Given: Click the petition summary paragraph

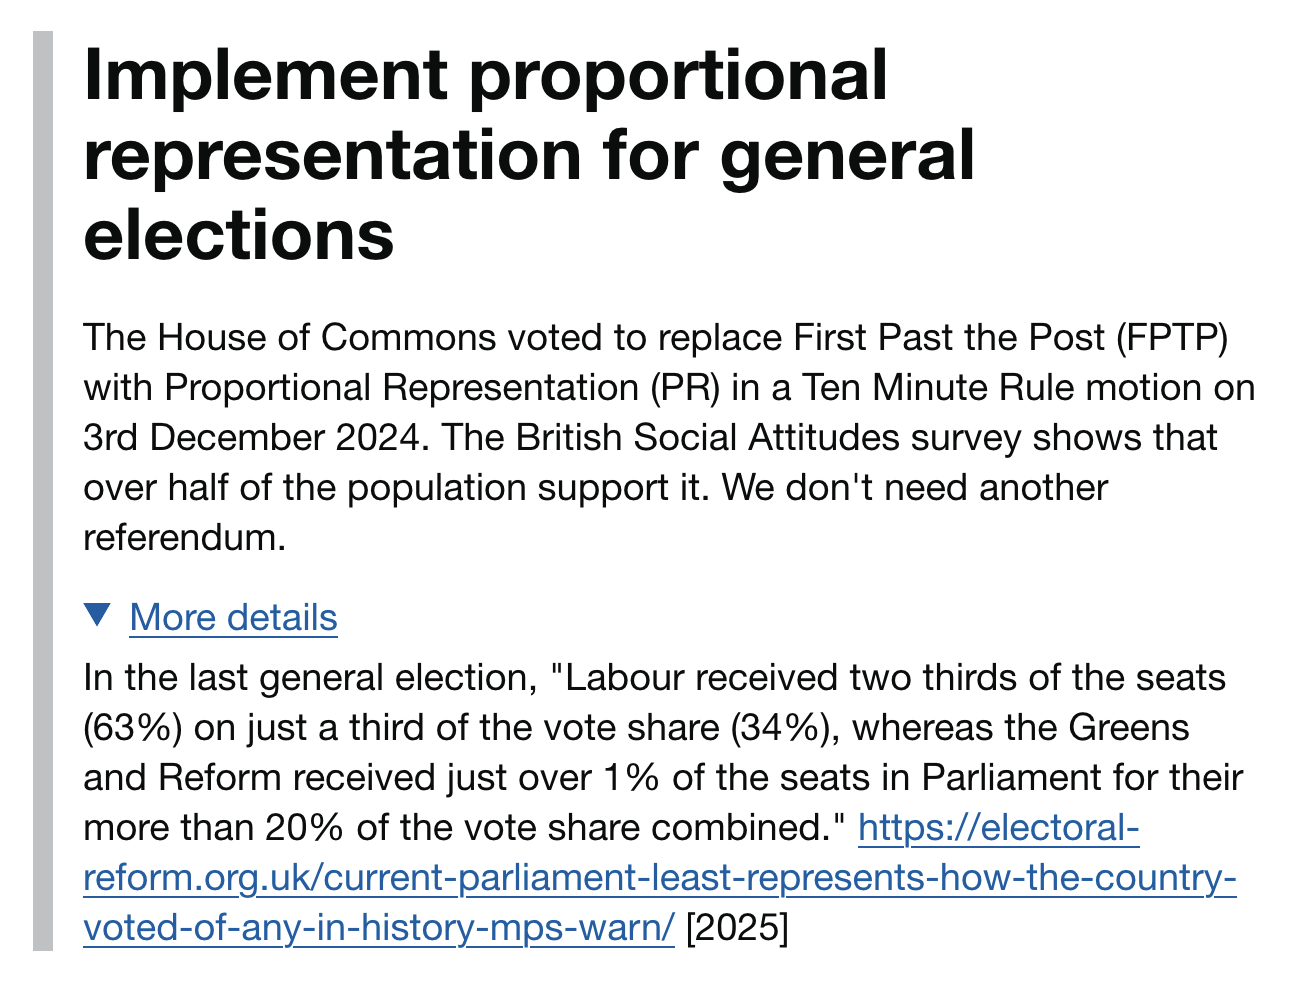Looking at the screenshot, I should click(660, 438).
